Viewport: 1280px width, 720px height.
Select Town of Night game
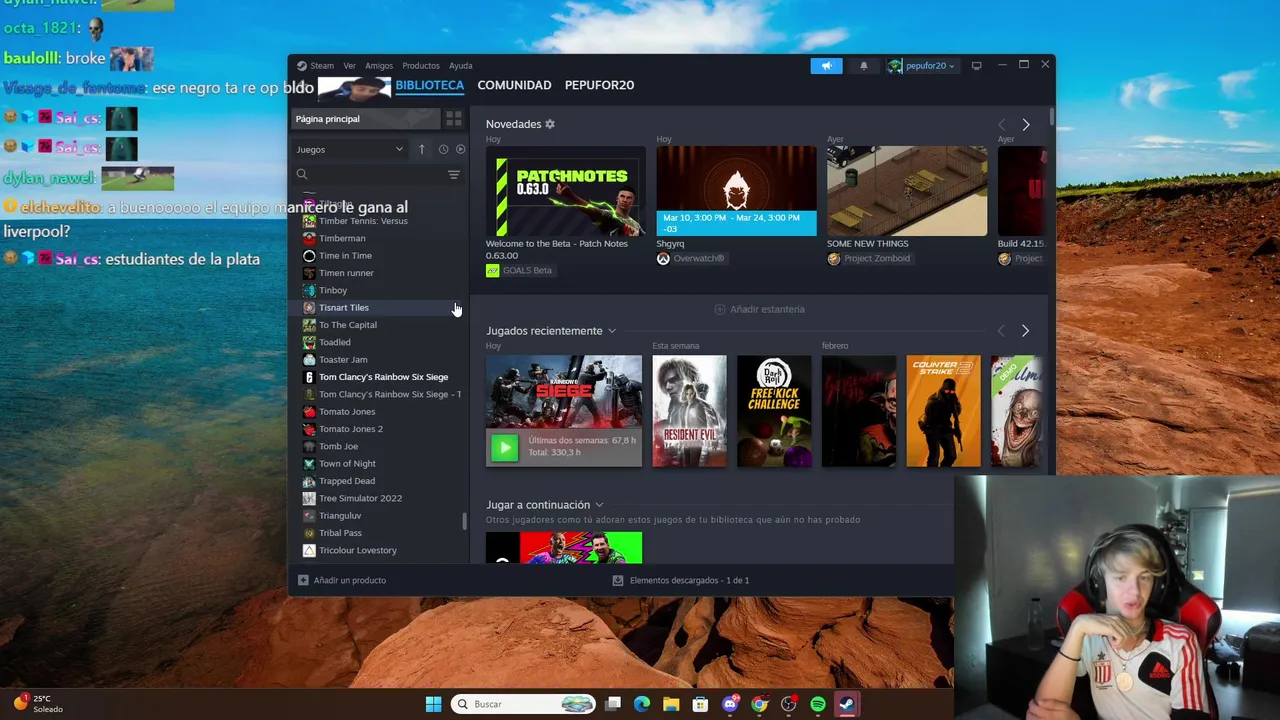pyautogui.click(x=347, y=463)
